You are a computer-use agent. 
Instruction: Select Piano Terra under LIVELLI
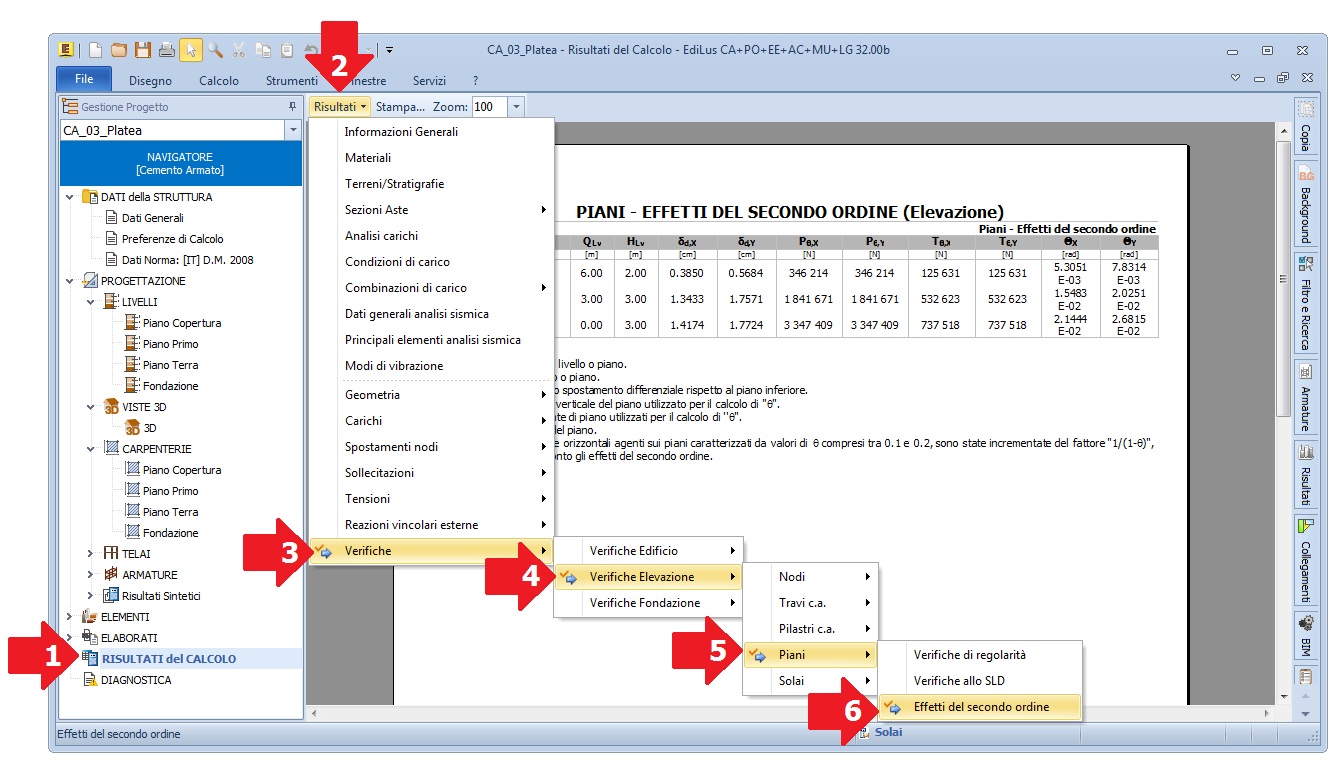pos(170,365)
